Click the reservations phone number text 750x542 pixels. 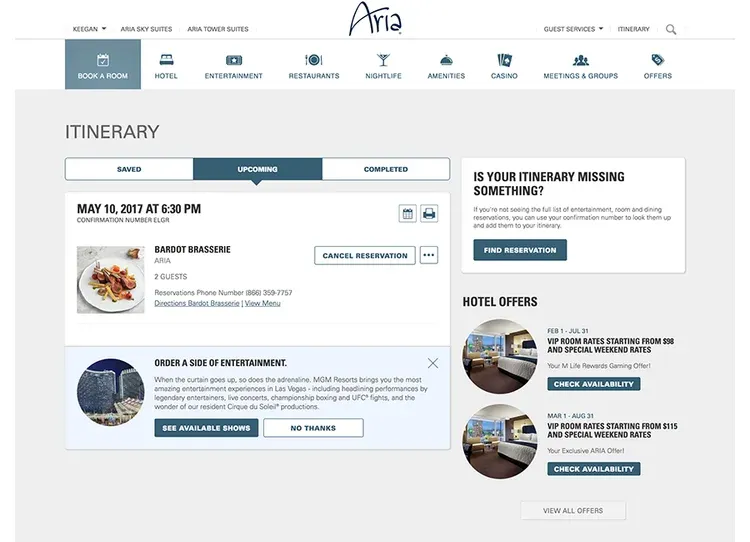click(223, 292)
